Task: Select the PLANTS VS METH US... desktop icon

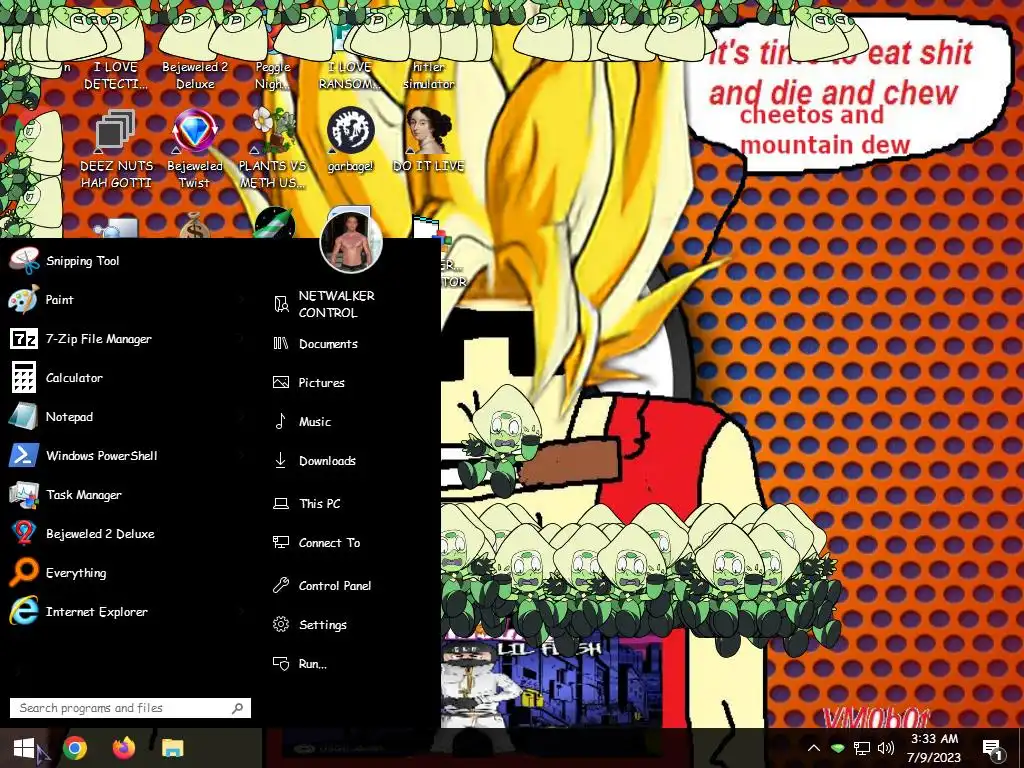Action: pyautogui.click(x=272, y=149)
